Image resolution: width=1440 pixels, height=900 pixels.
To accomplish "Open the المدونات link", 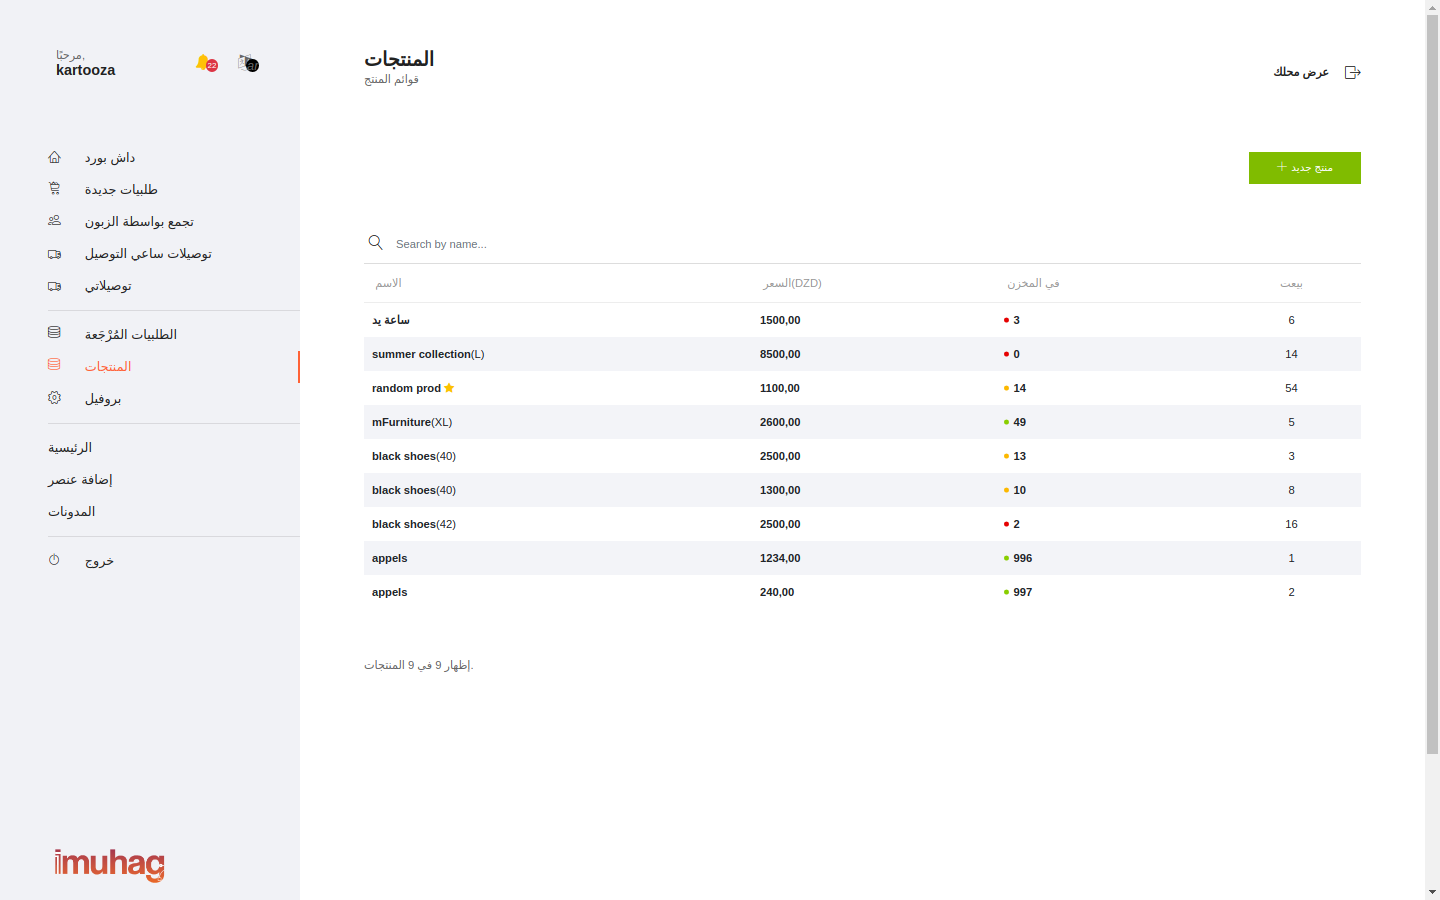I will (x=72, y=512).
